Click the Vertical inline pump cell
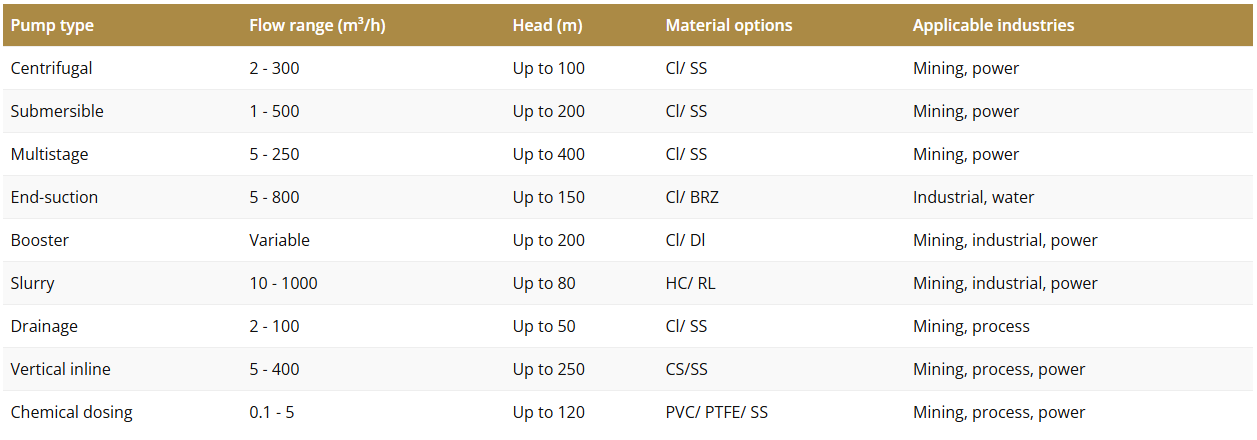The height and width of the screenshot is (440, 1257). (x=61, y=369)
